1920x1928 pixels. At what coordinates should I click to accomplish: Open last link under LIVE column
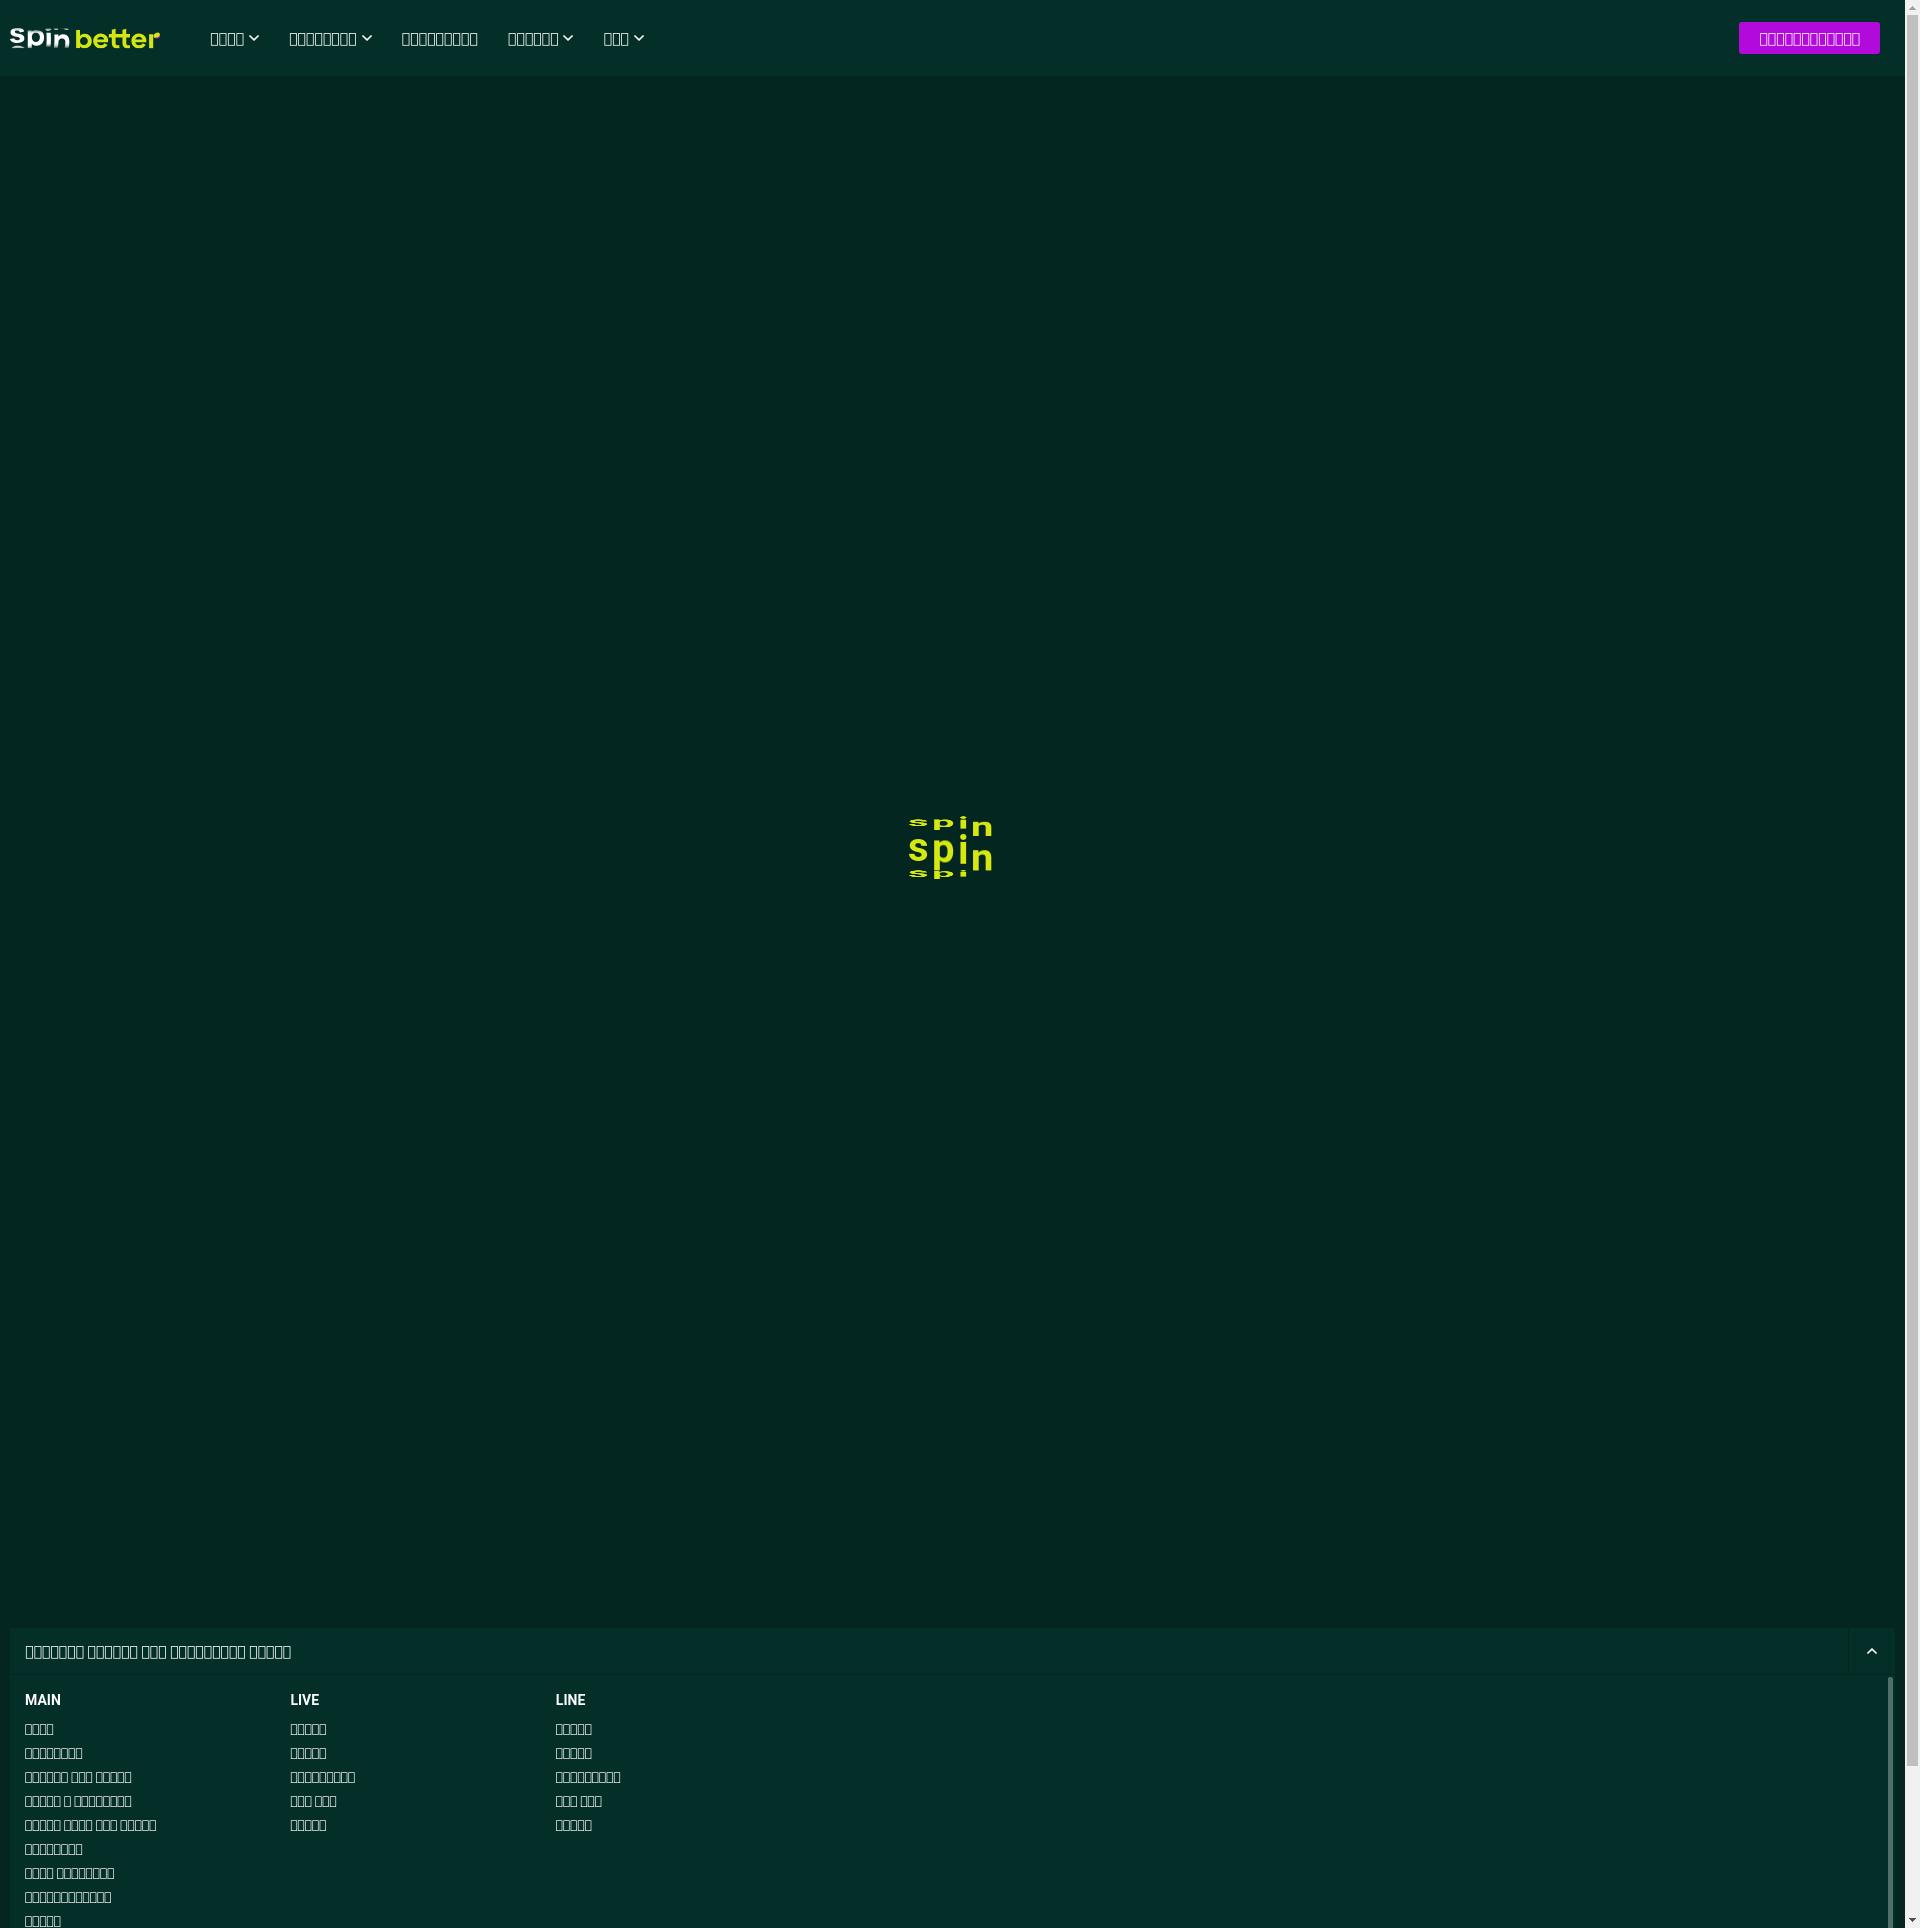coord(308,1825)
